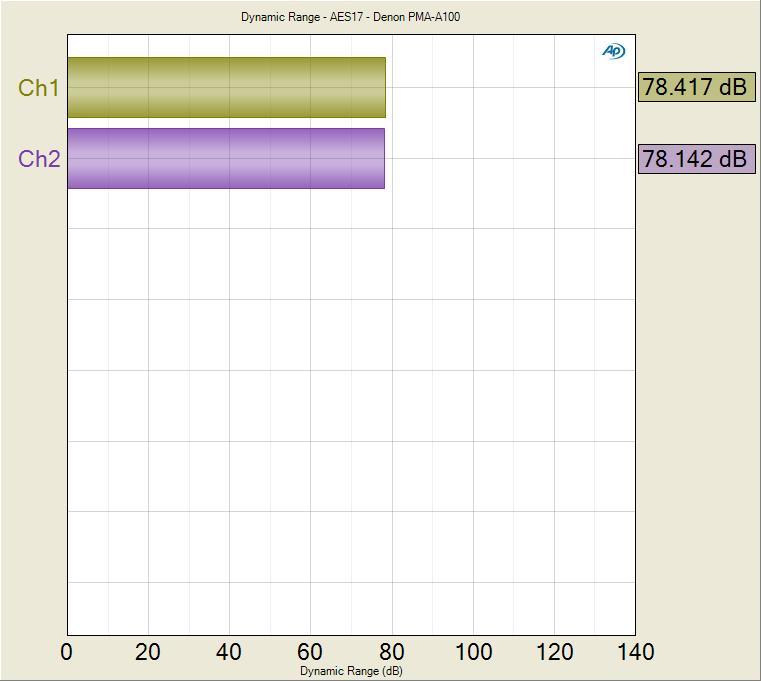Click the 0 tick label on the x-axis
The width and height of the screenshot is (761, 681).
67,652
